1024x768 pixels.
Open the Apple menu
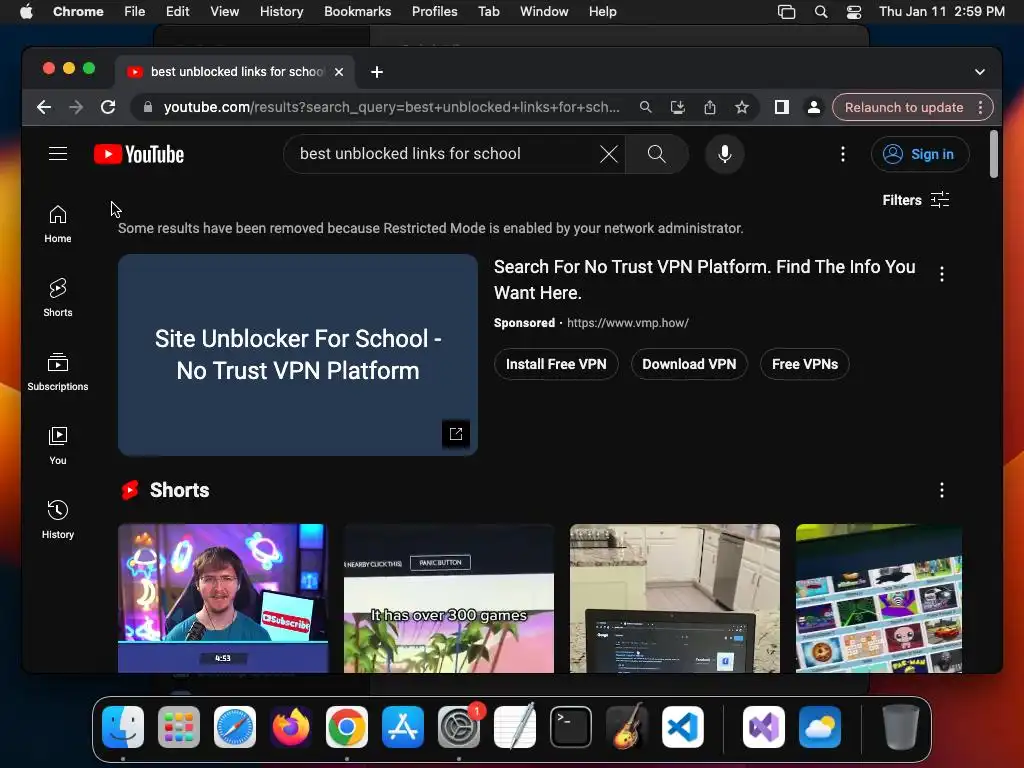[26, 12]
